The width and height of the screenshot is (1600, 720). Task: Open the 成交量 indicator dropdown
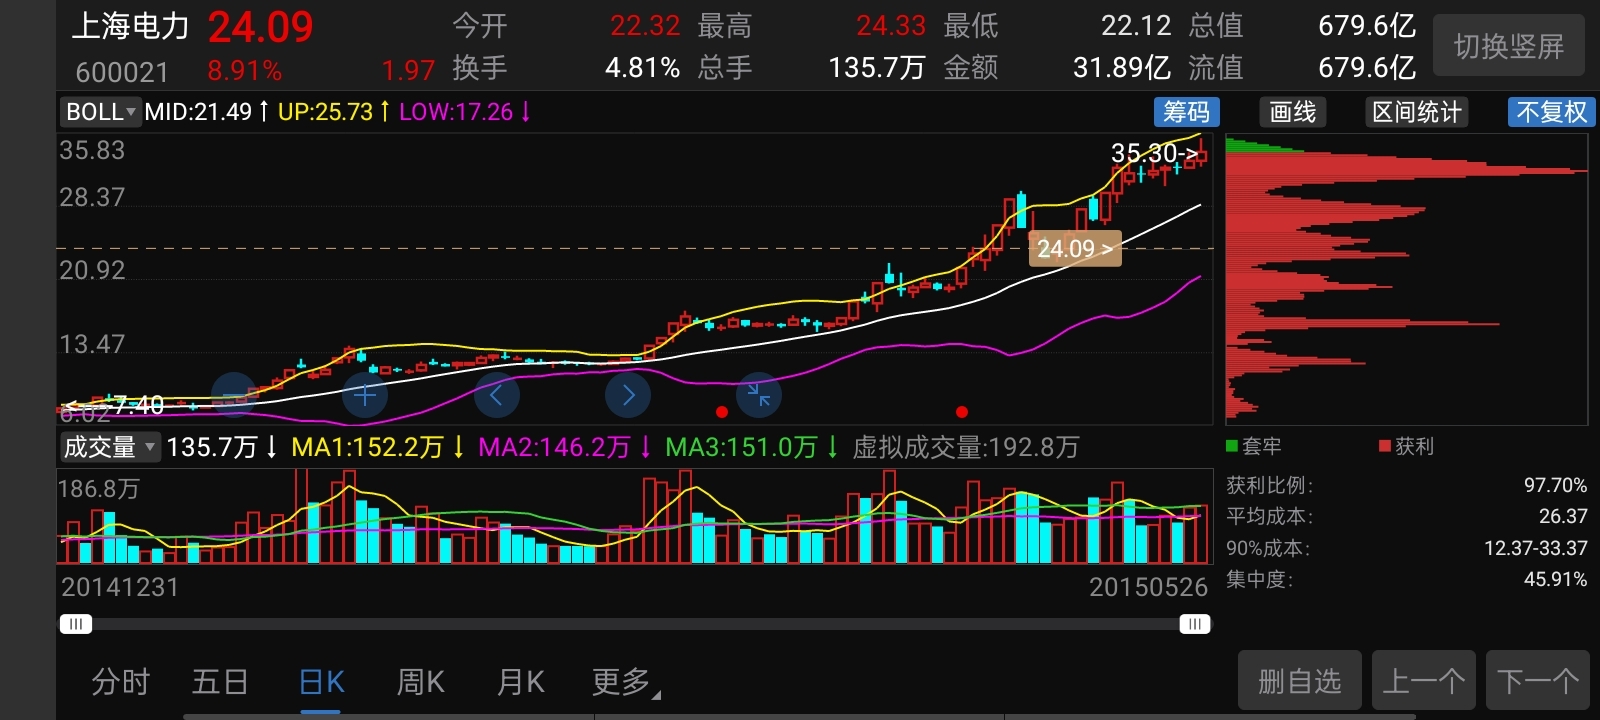tap(109, 447)
